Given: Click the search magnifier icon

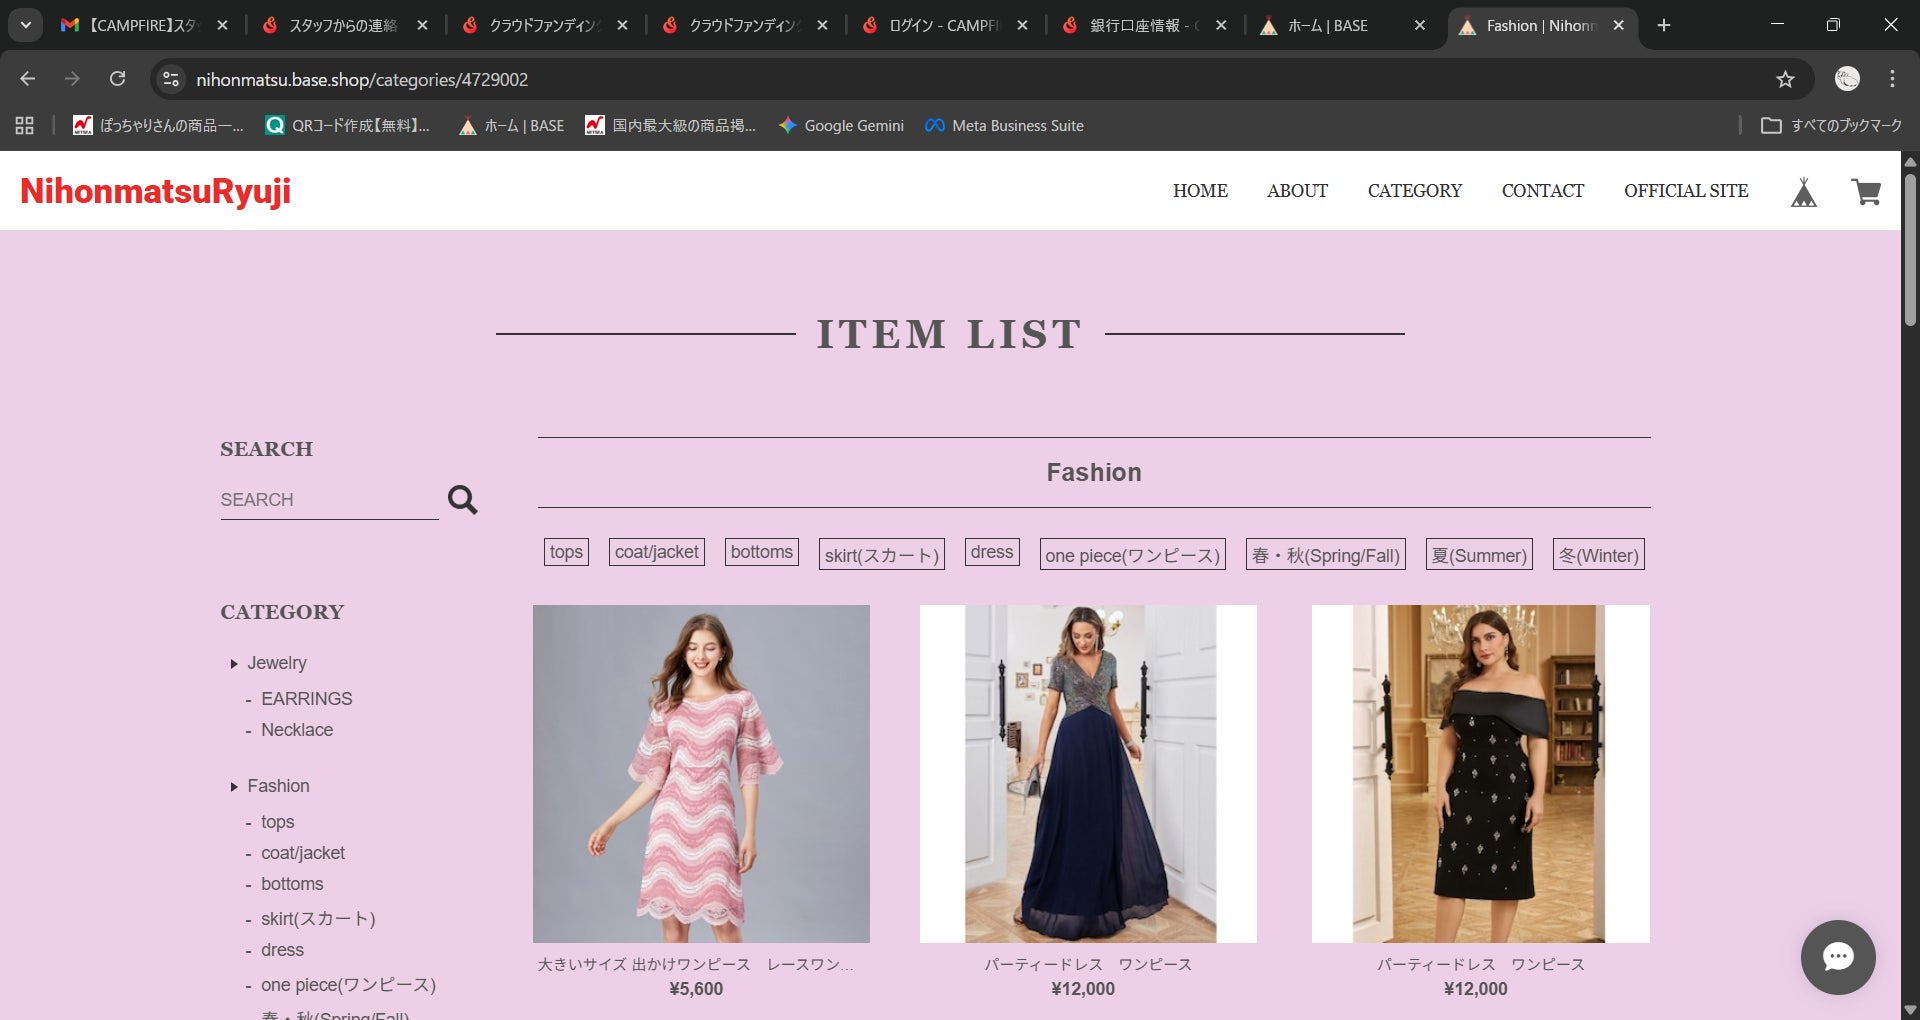Looking at the screenshot, I should click(x=462, y=499).
